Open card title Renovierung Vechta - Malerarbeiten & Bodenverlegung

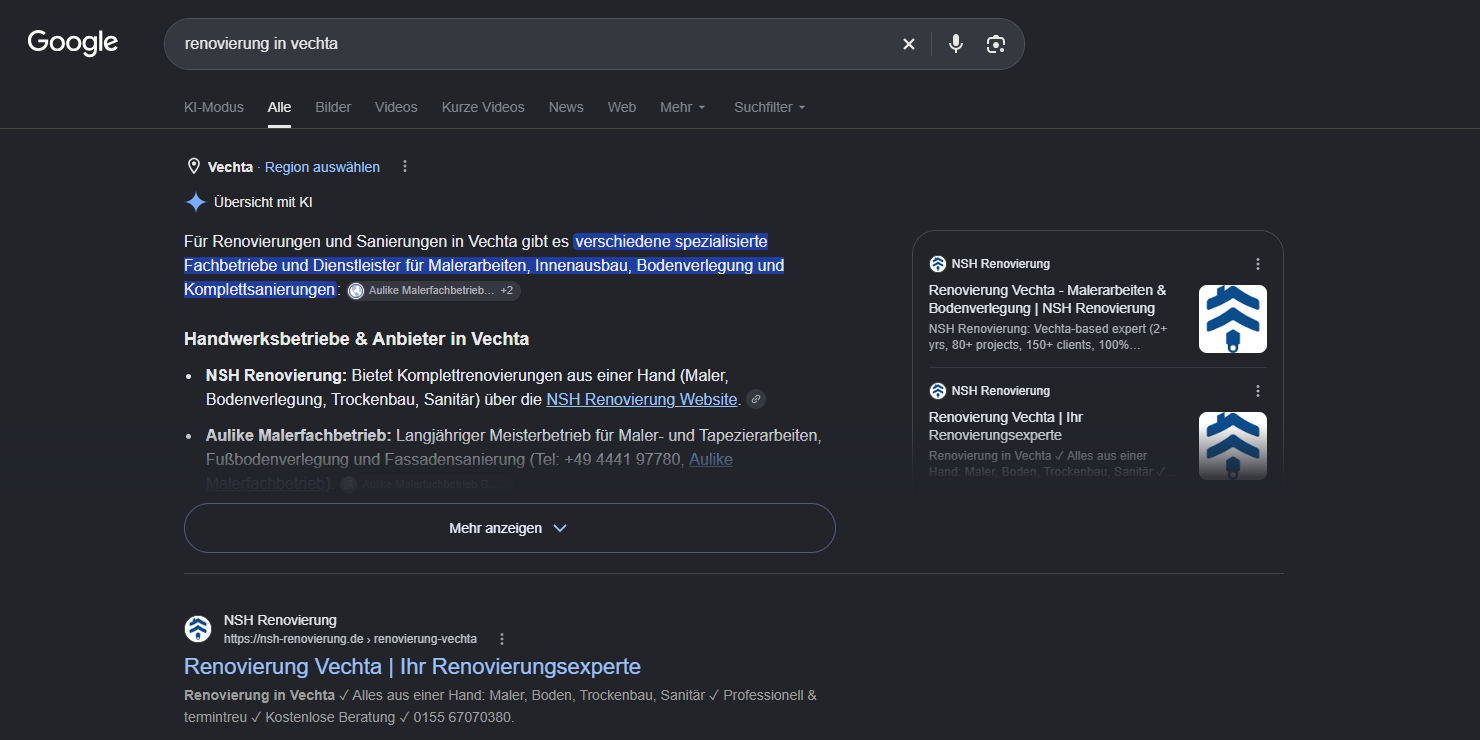pos(1048,299)
